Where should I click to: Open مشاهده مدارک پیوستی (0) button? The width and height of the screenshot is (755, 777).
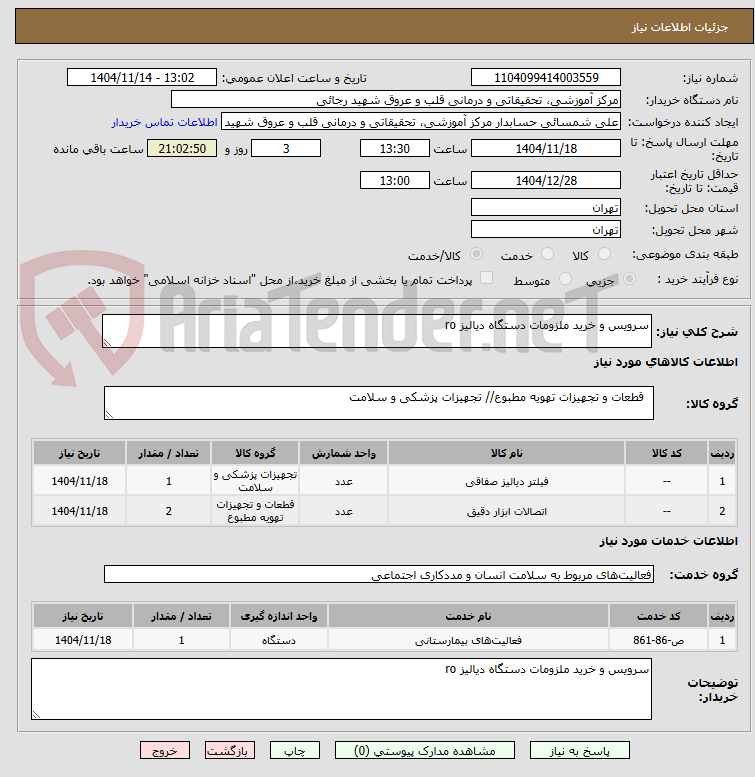(x=425, y=750)
